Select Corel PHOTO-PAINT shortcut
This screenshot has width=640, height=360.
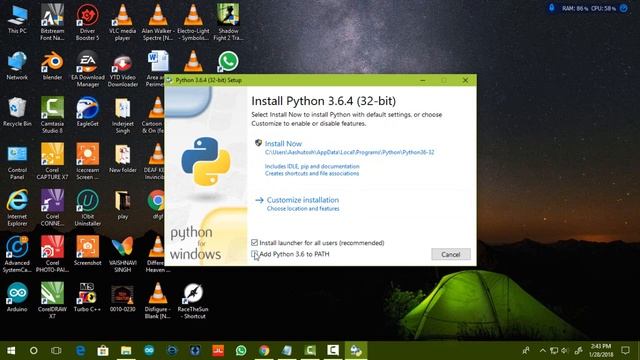tap(52, 255)
